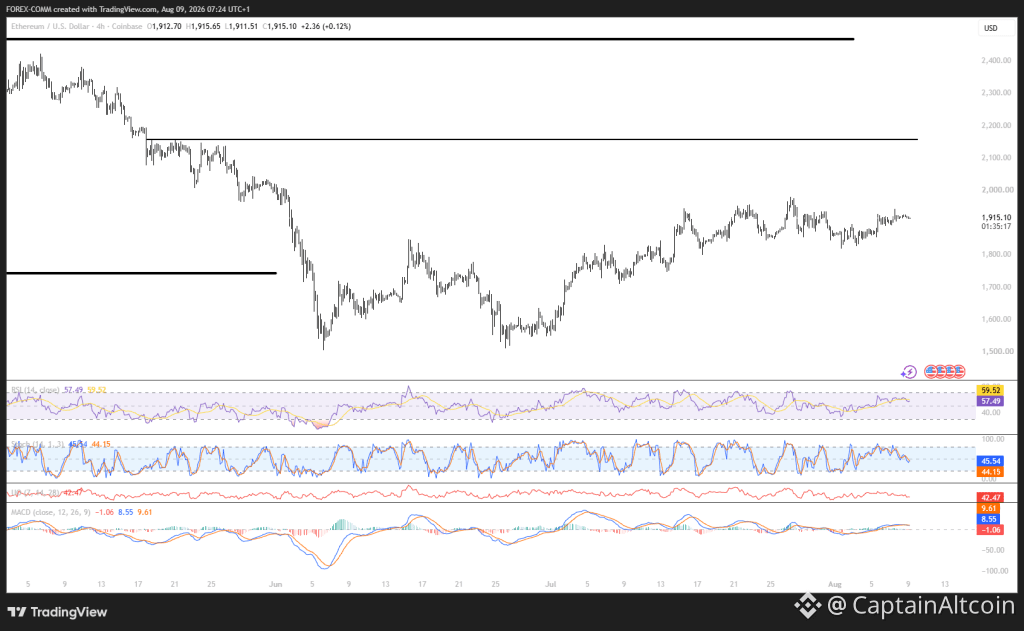Click the 2,100.00 price axis label

[996, 157]
